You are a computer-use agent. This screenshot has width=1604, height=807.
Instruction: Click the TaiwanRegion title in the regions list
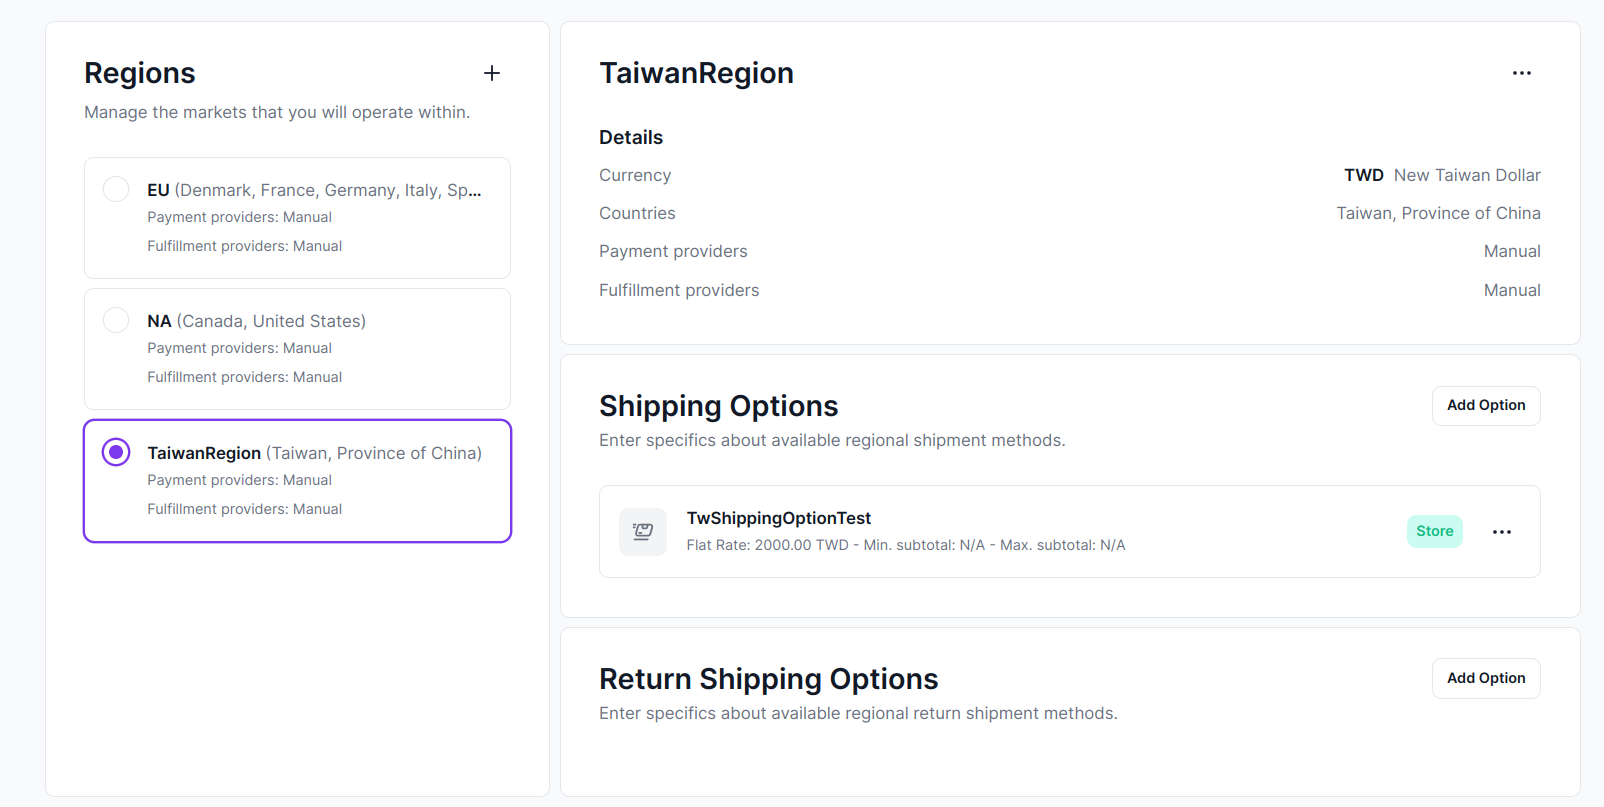click(204, 453)
